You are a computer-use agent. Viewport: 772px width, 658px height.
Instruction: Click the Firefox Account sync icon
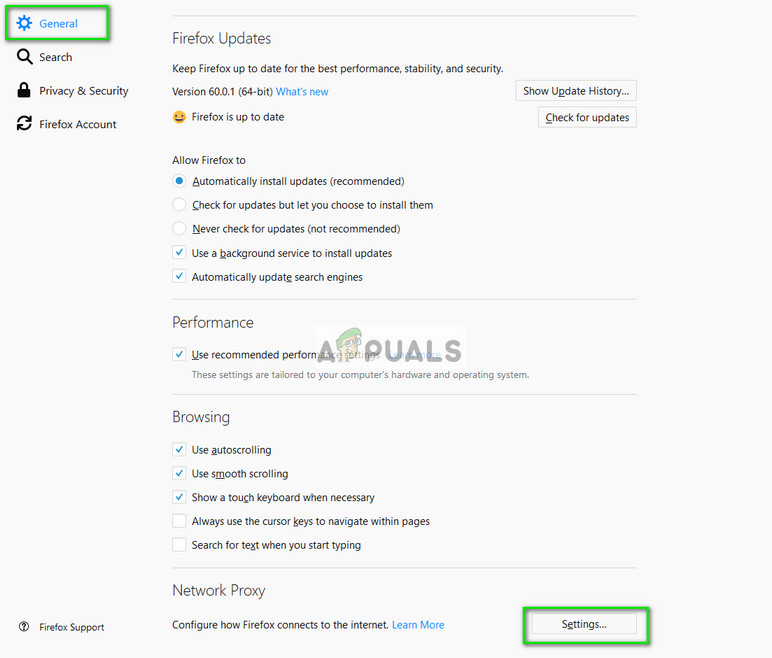pyautogui.click(x=24, y=124)
